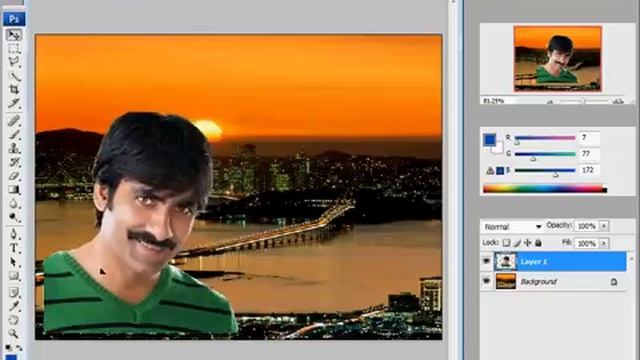Click the G channel slider
640x360 pixels.
point(545,154)
